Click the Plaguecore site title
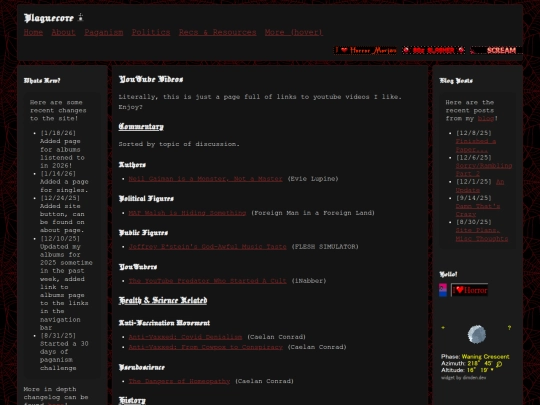Image resolution: width=540 pixels, height=405 pixels. [x=49, y=18]
